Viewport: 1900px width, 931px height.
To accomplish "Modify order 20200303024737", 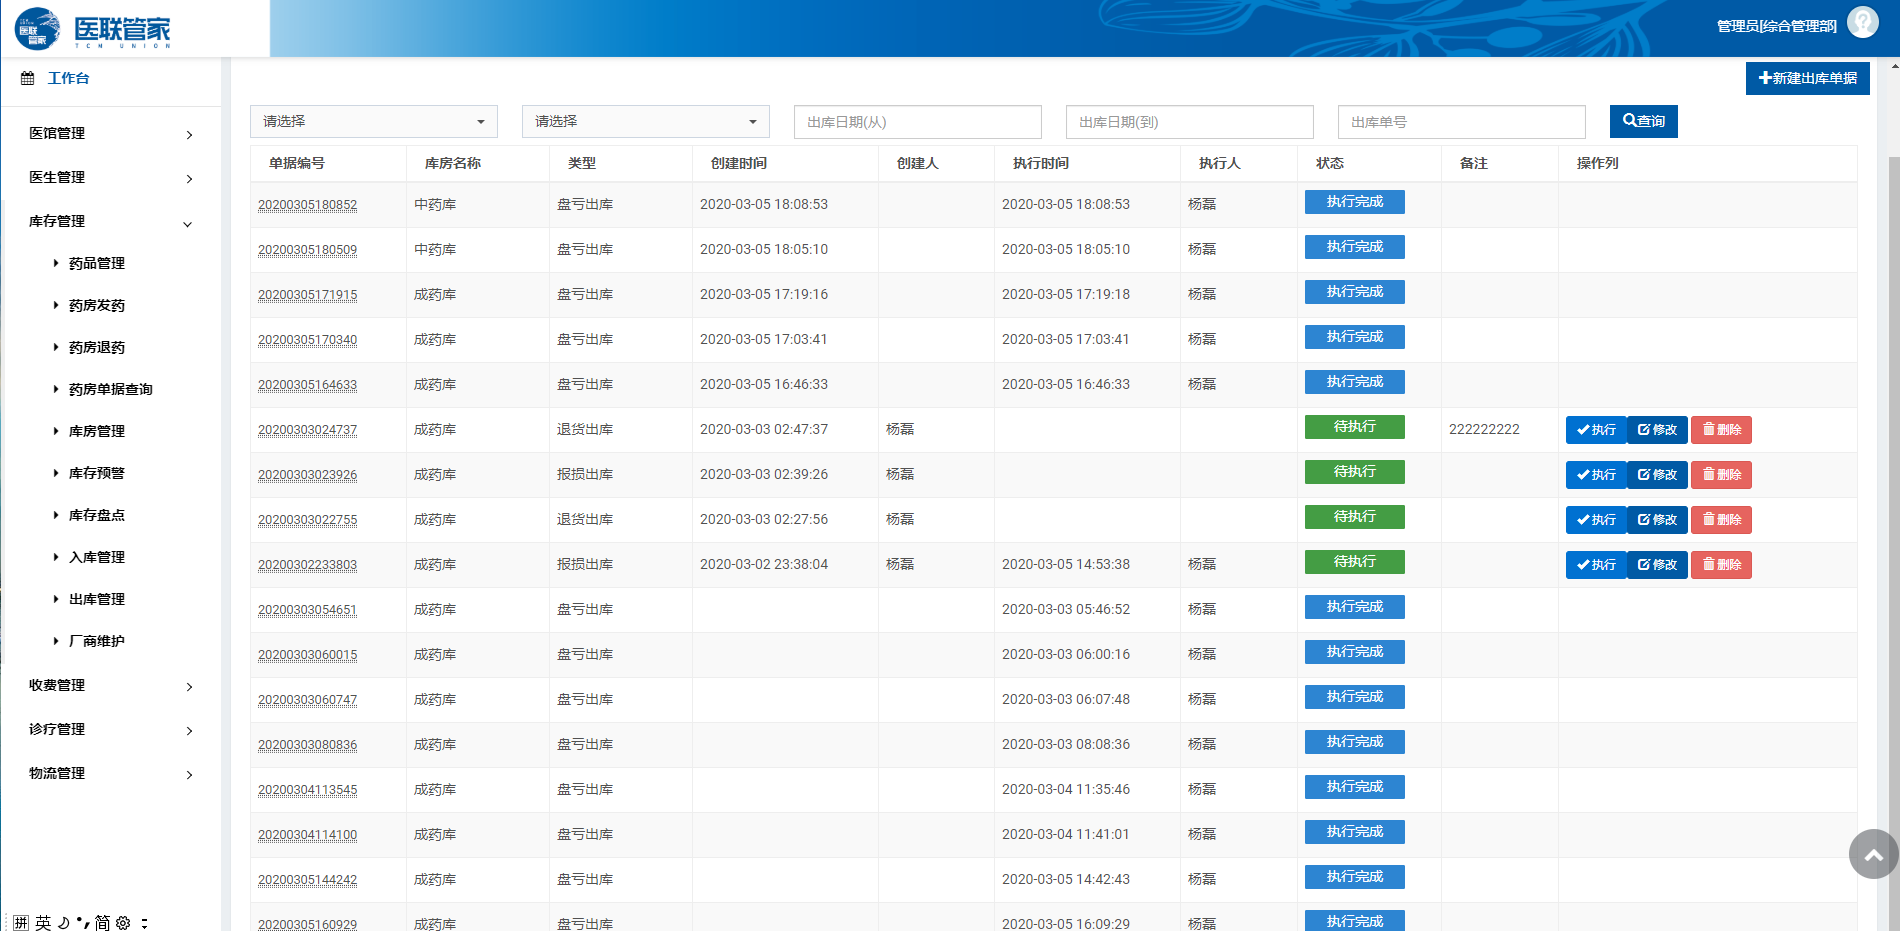I will tap(1657, 430).
